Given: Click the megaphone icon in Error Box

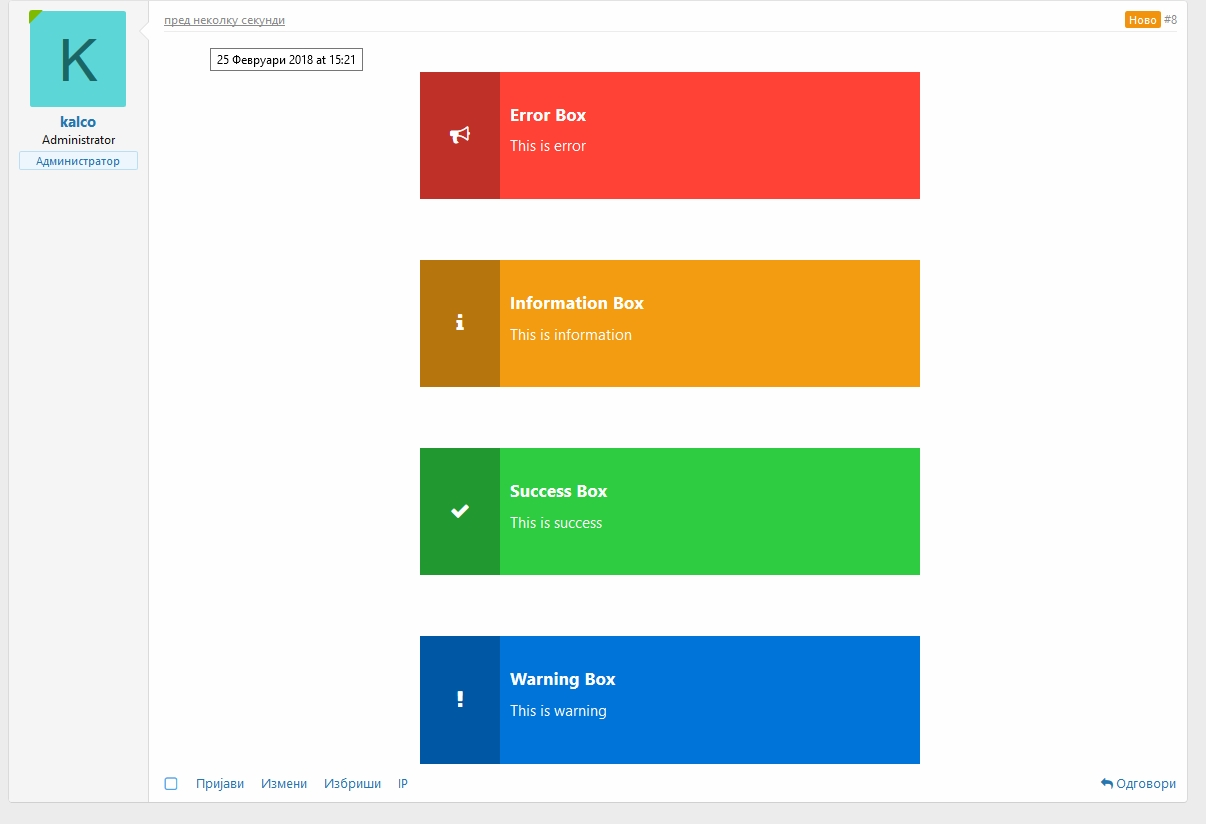Looking at the screenshot, I should [460, 135].
